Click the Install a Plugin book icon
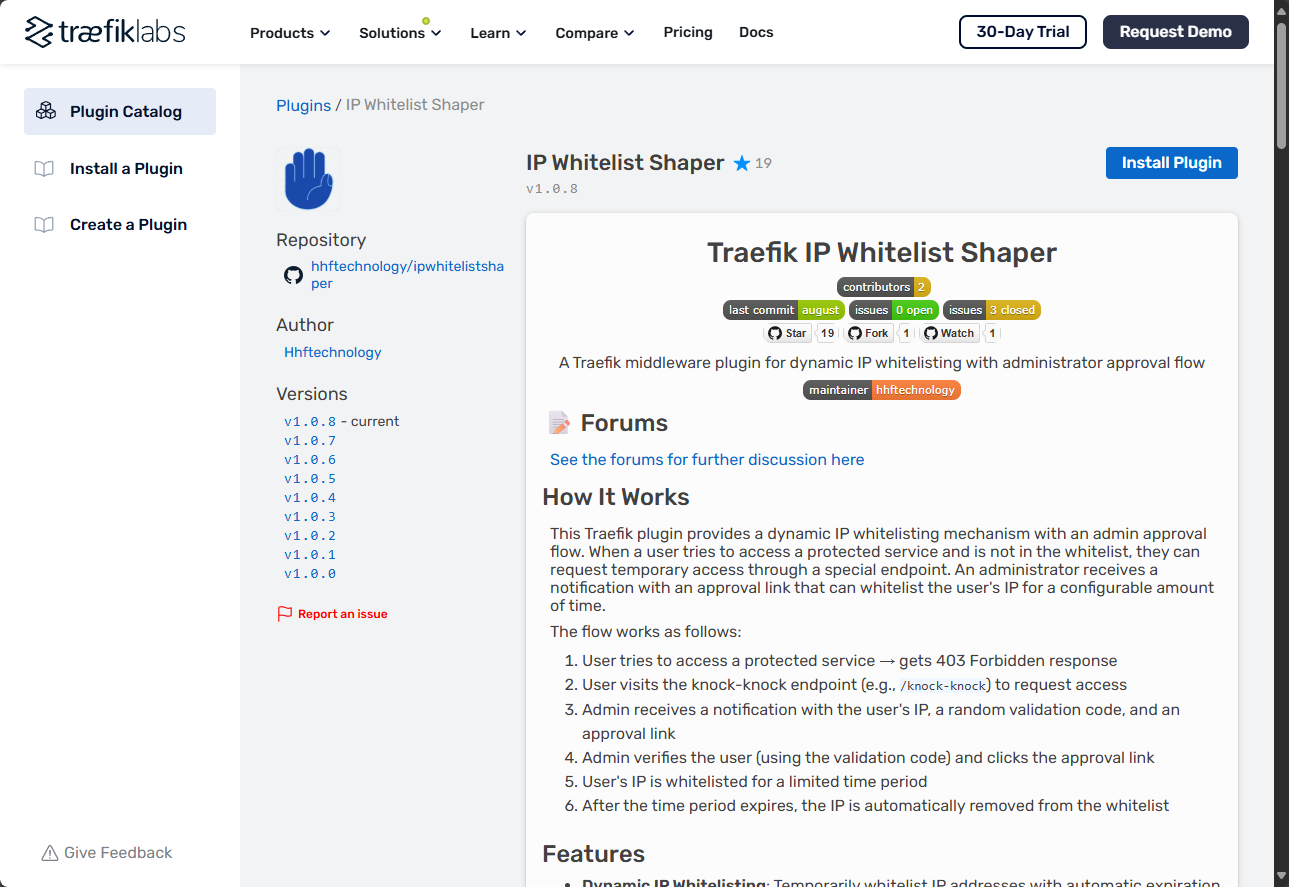Image resolution: width=1289 pixels, height=887 pixels. coord(44,168)
